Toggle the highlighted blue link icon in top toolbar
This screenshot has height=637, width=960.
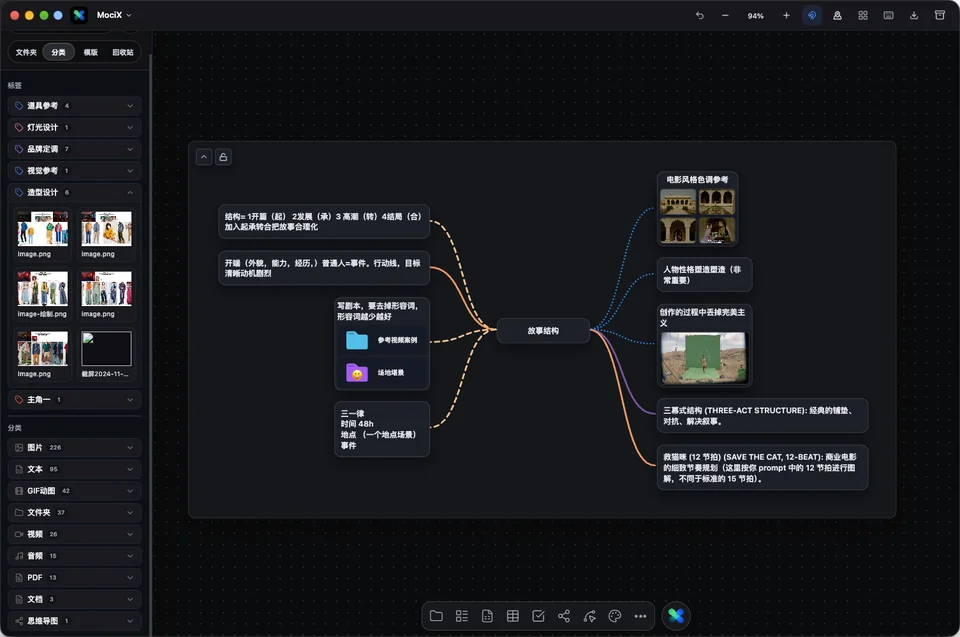(x=812, y=15)
